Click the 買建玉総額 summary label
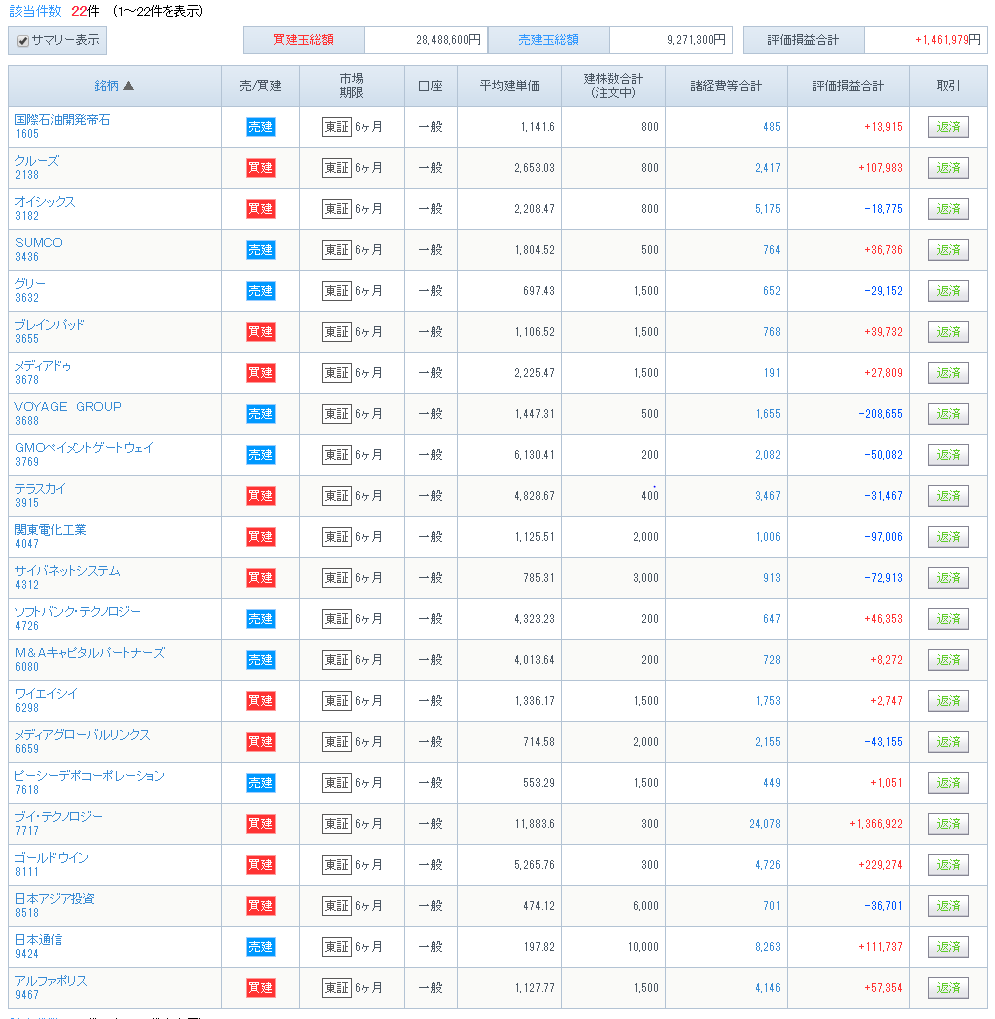 click(303, 40)
